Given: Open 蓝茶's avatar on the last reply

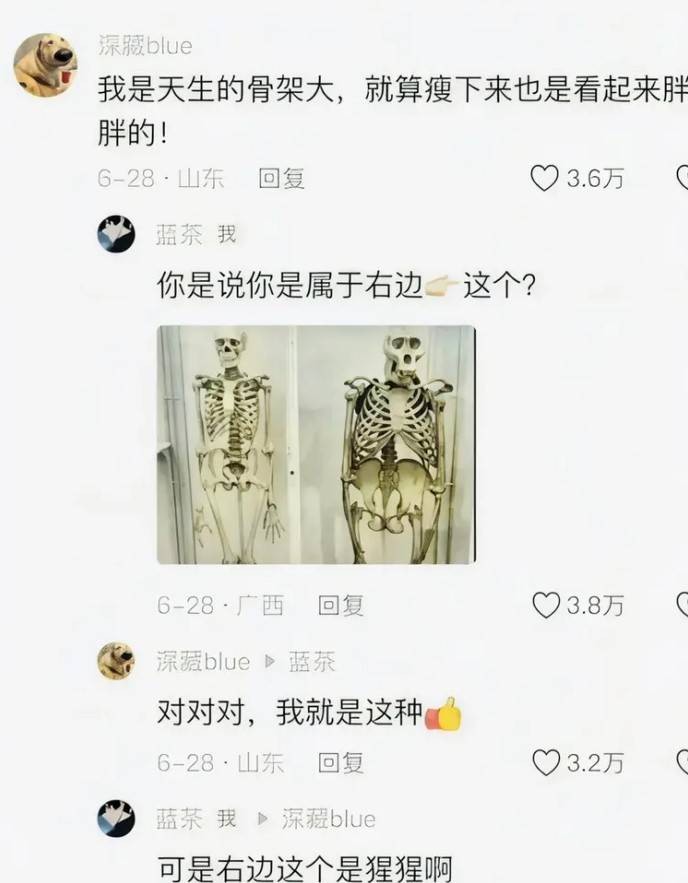Looking at the screenshot, I should coord(117,818).
